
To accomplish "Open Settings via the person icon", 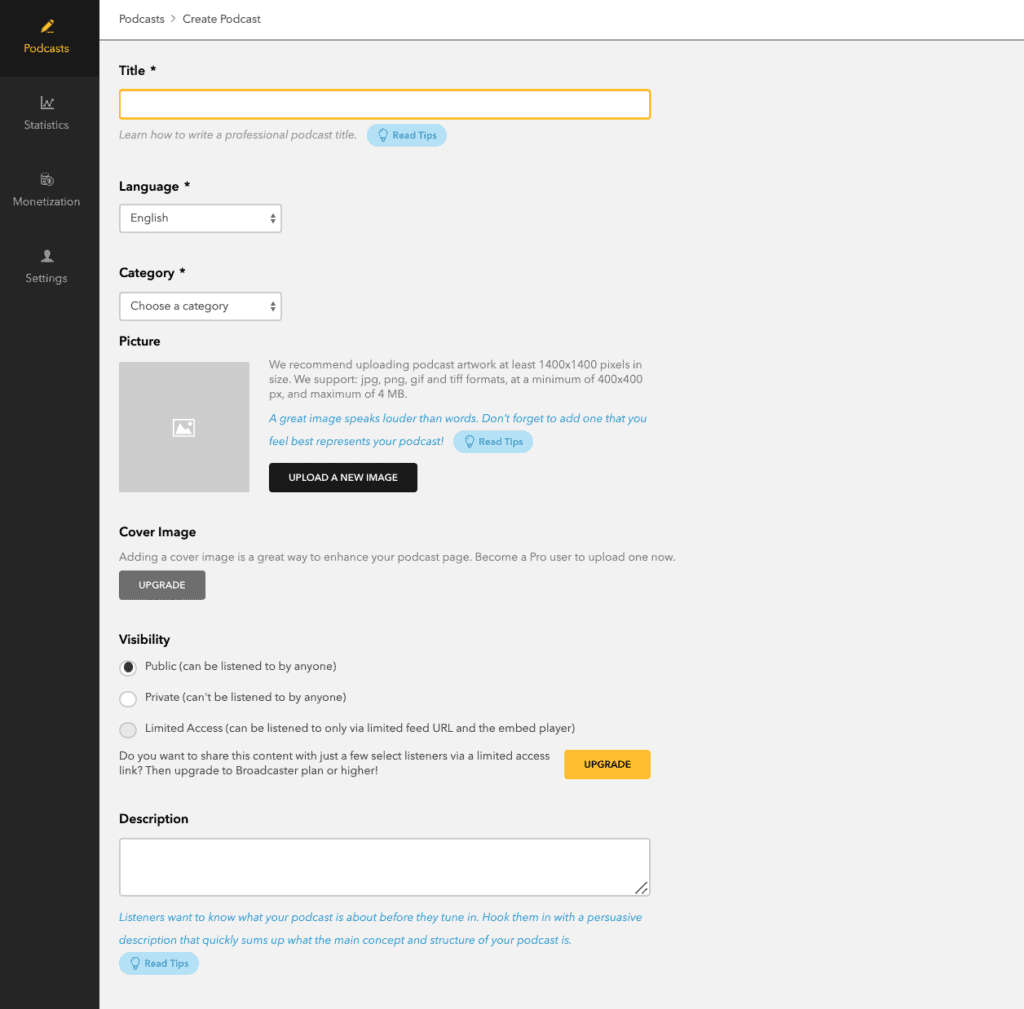I will [46, 257].
